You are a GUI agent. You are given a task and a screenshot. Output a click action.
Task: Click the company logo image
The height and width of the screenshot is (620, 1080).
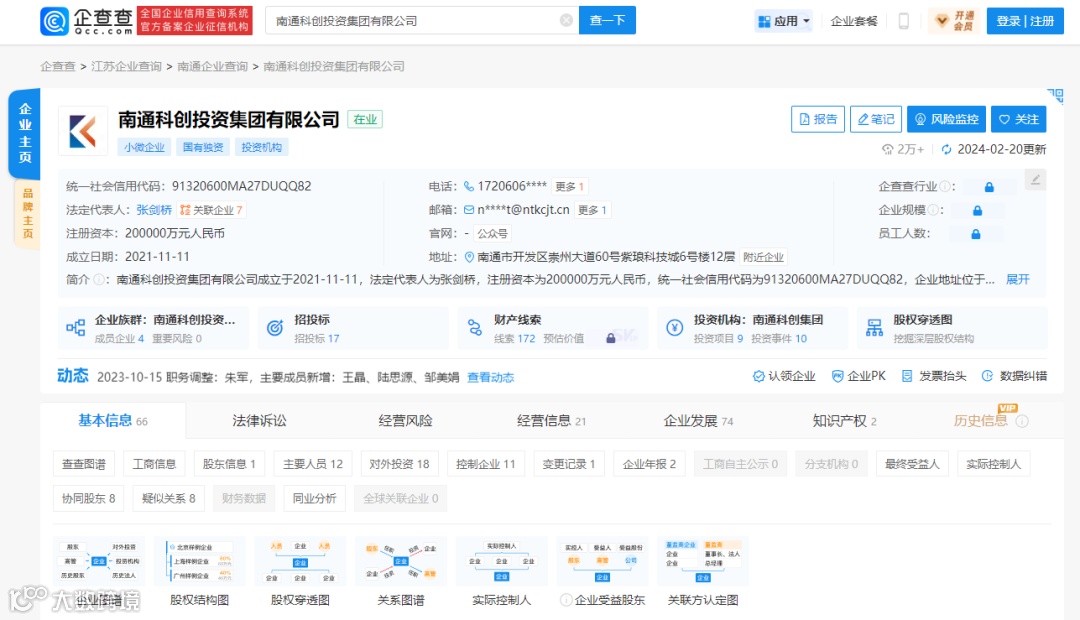83,131
